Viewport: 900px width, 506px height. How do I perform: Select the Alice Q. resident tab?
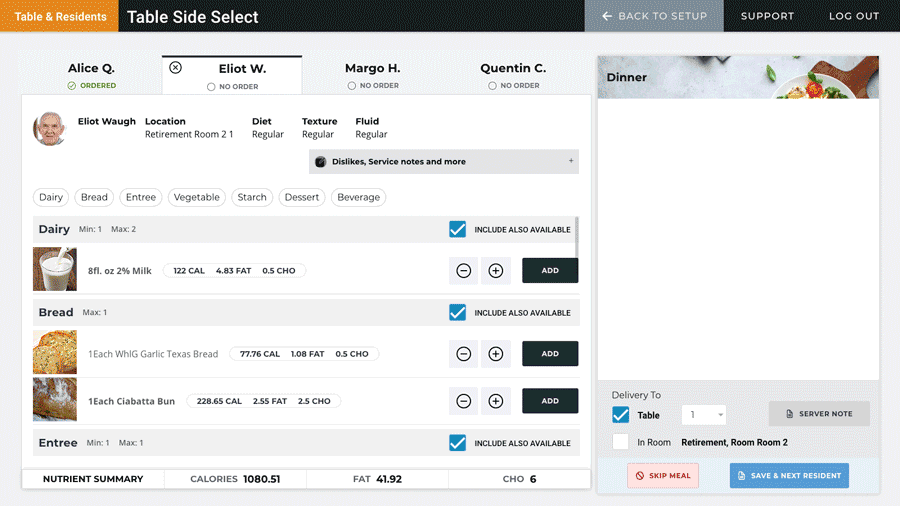[x=91, y=75]
